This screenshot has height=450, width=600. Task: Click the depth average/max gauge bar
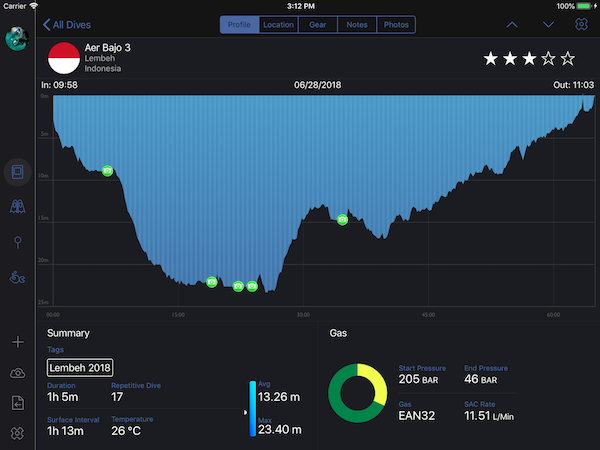click(x=252, y=409)
